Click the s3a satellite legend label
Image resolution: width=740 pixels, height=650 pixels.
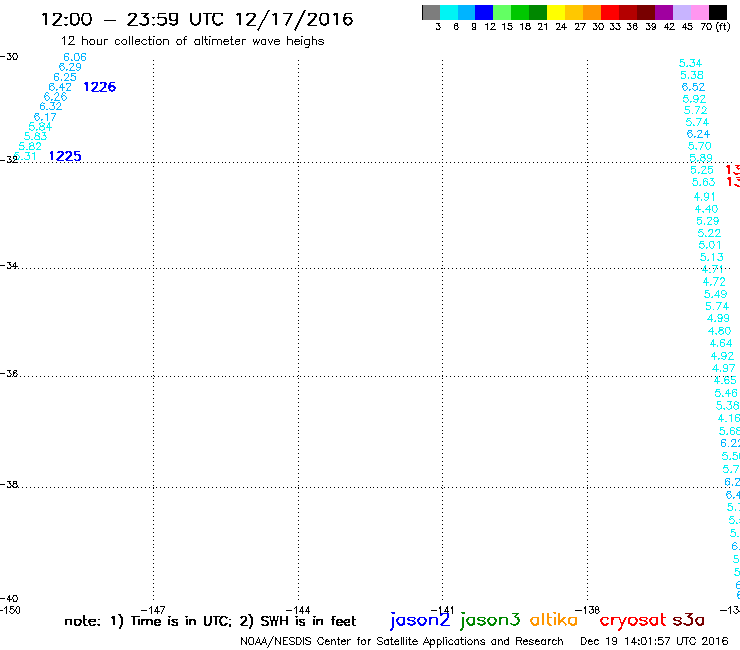tap(688, 620)
